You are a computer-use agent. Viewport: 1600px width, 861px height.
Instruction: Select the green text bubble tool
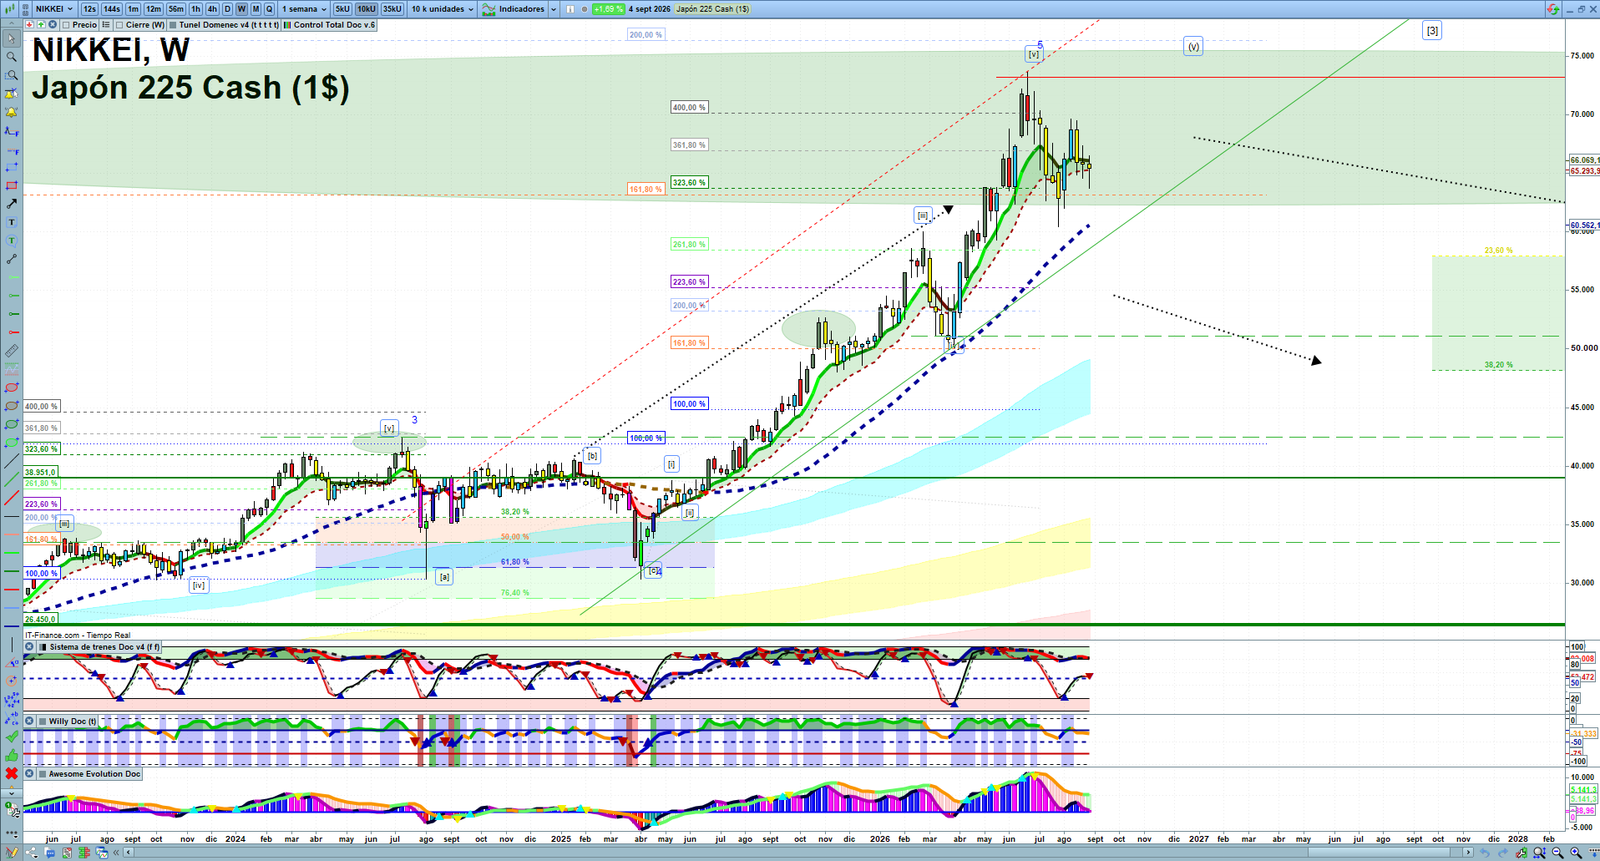(x=12, y=240)
